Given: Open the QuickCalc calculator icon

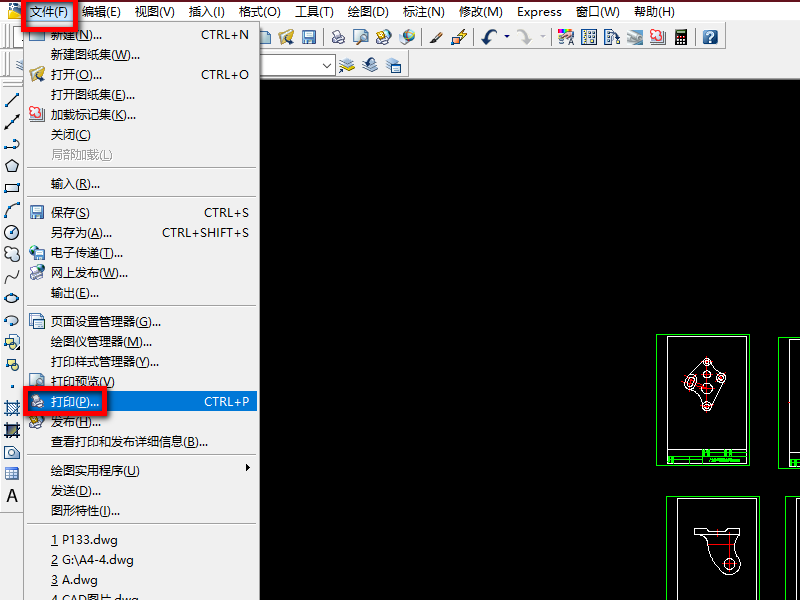Looking at the screenshot, I should pyautogui.click(x=681, y=37).
